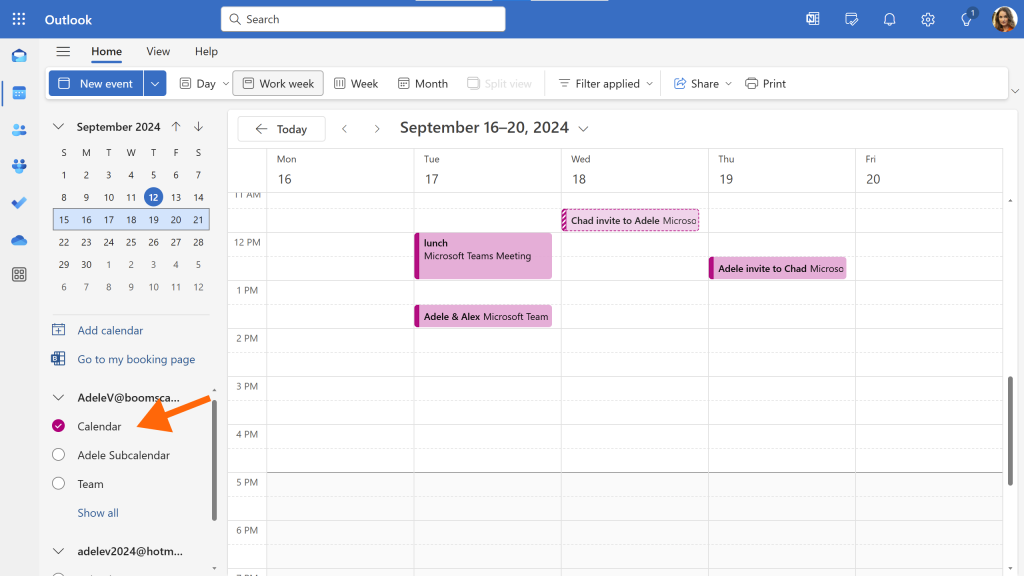The height and width of the screenshot is (576, 1024).
Task: Open the notifications bell
Action: [x=889, y=20]
